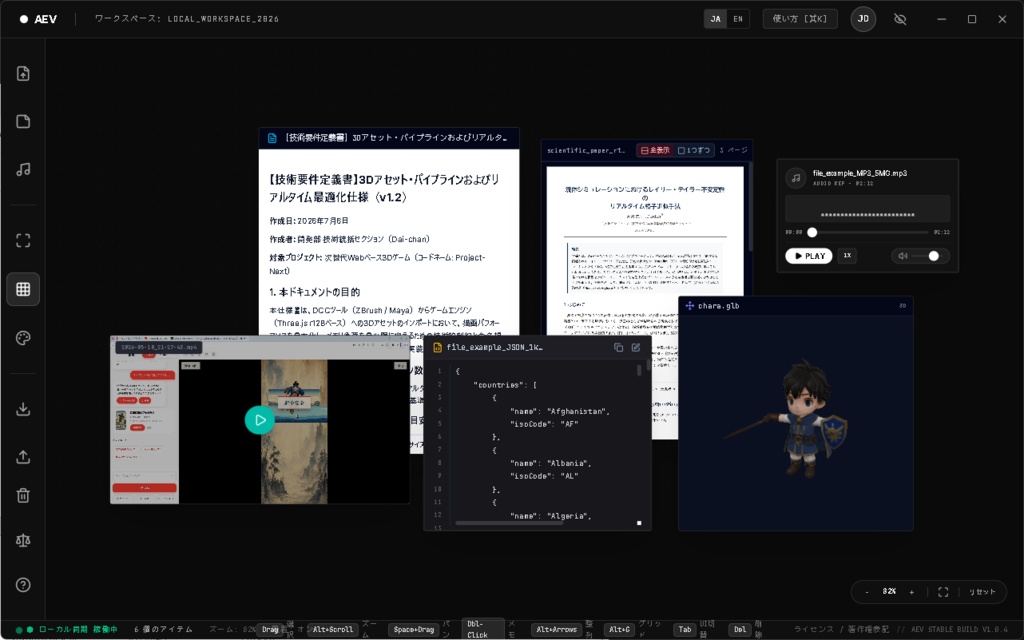Change the 1X playback speed selector
This screenshot has height=640, width=1024.
tap(847, 255)
